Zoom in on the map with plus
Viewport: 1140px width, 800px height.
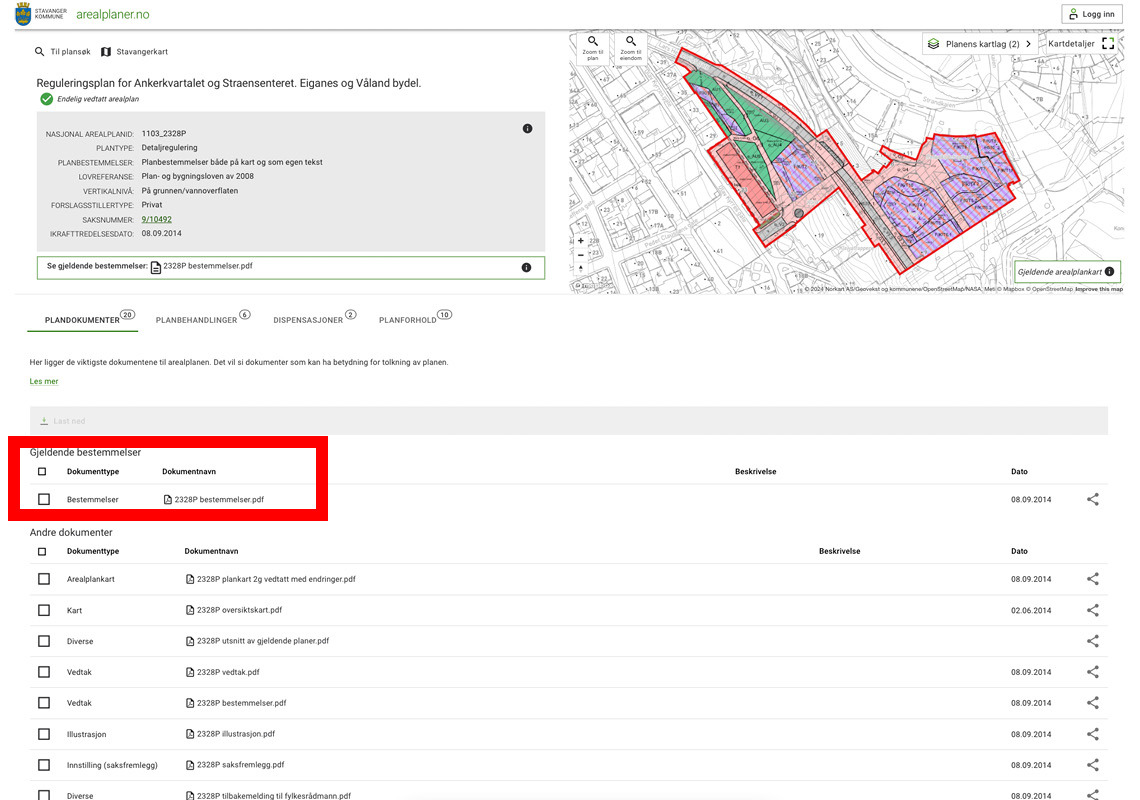tap(581, 241)
